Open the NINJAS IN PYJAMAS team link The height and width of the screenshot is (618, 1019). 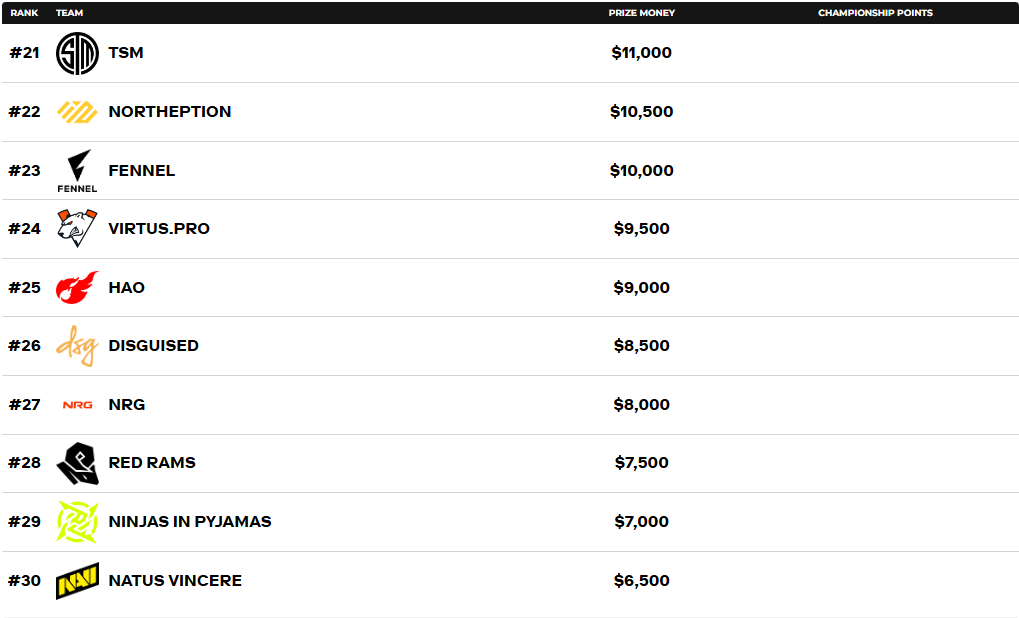[190, 522]
